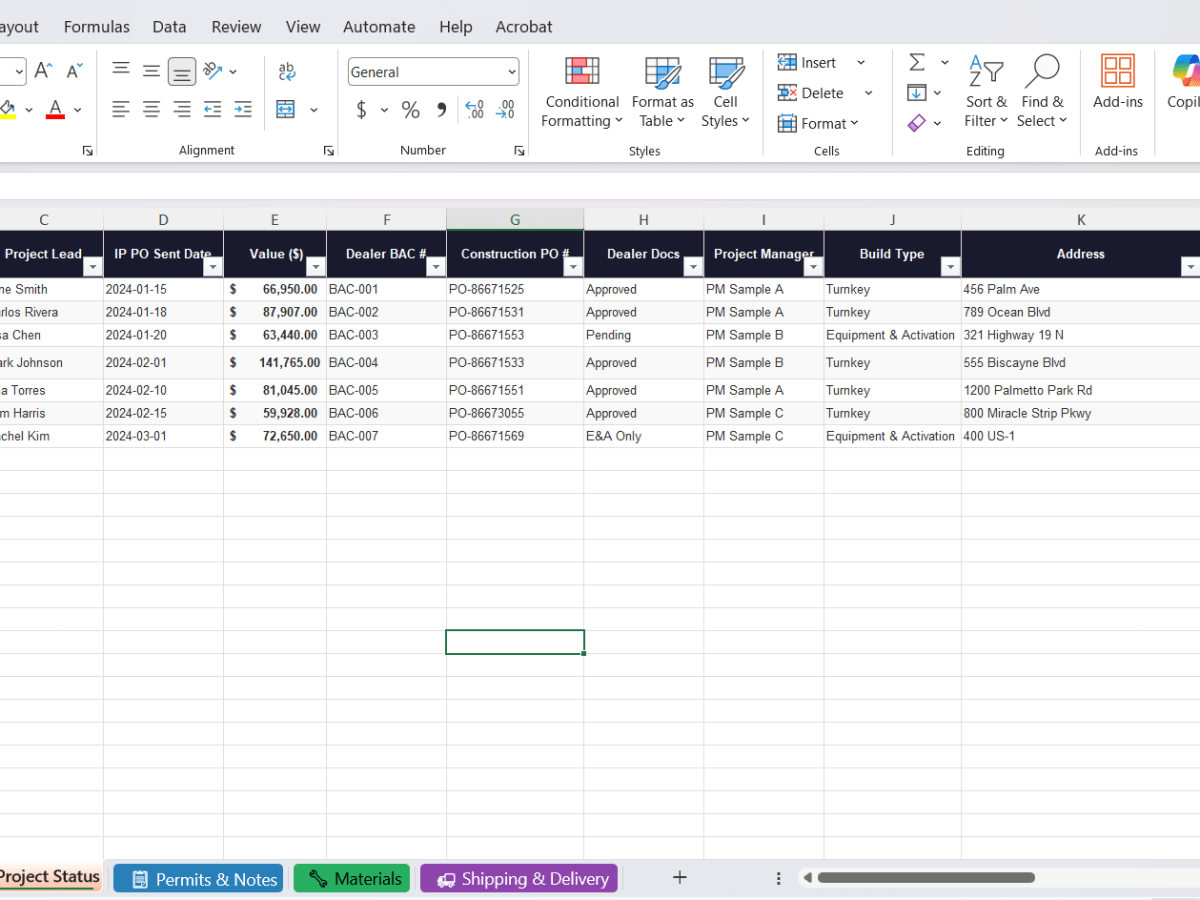Apply middle vertical alignment

pyautogui.click(x=151, y=71)
